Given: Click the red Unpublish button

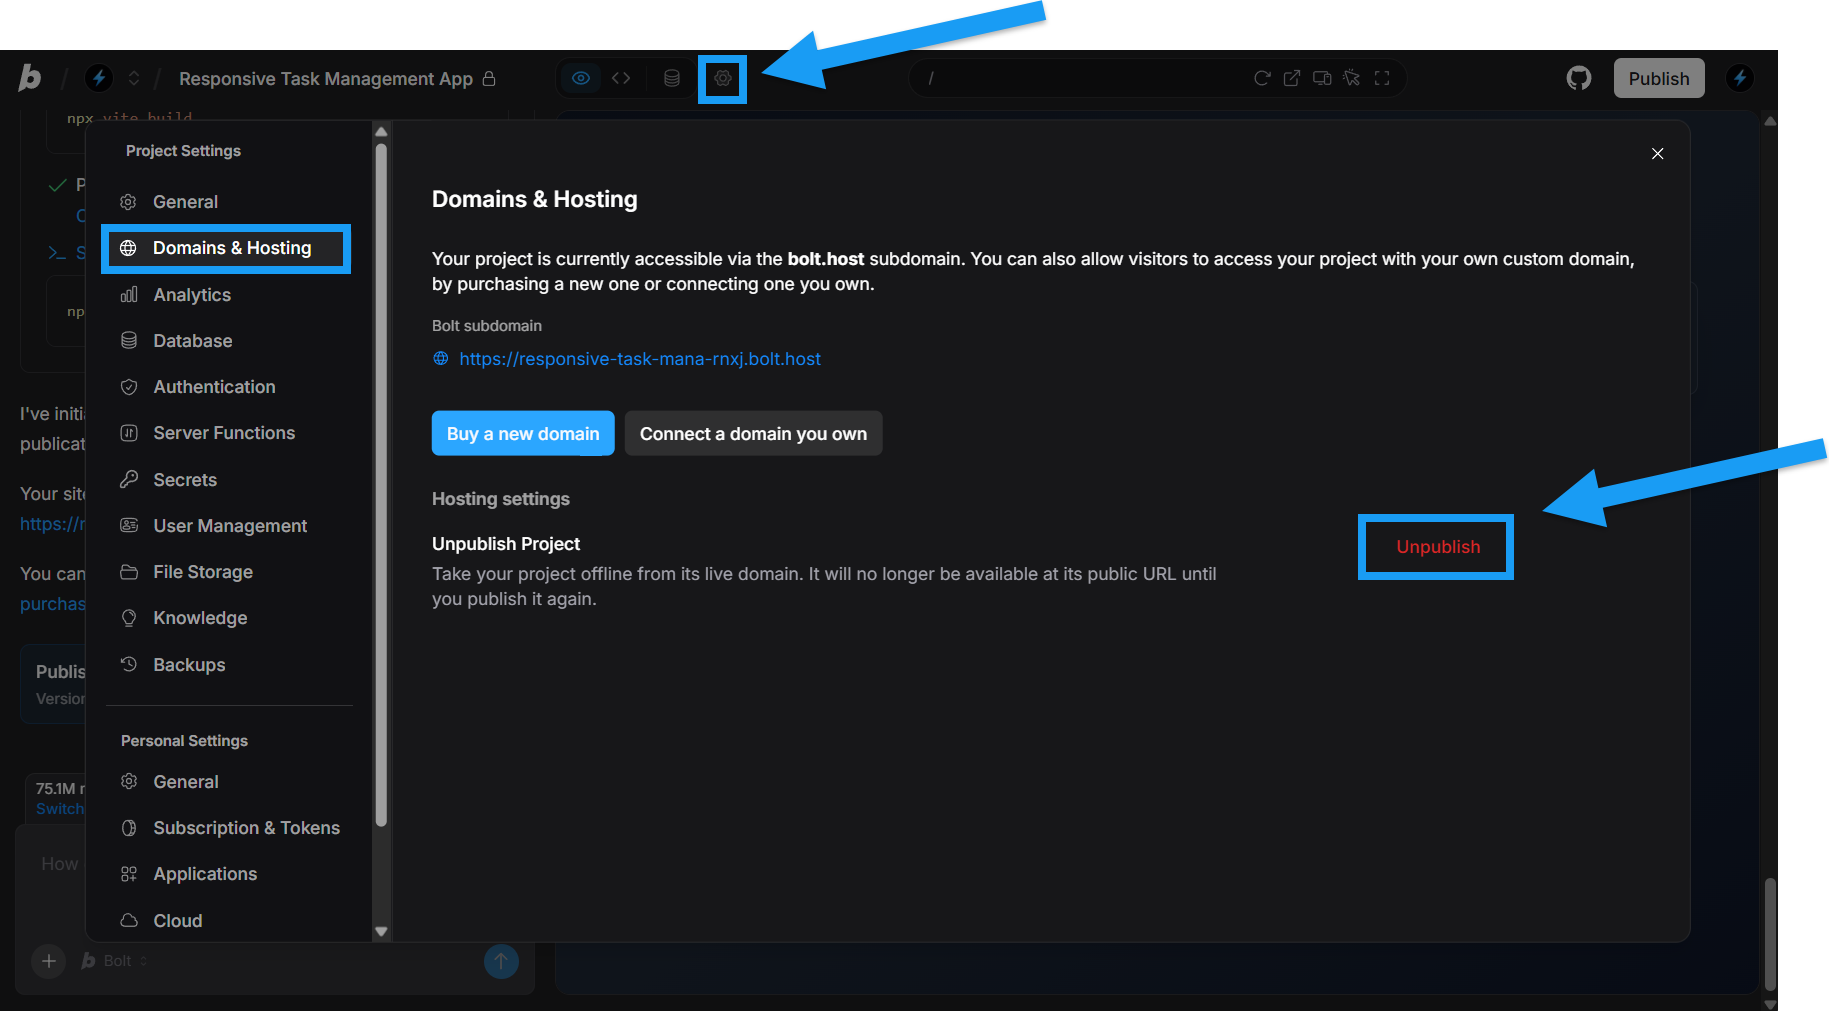Looking at the screenshot, I should click(x=1438, y=547).
